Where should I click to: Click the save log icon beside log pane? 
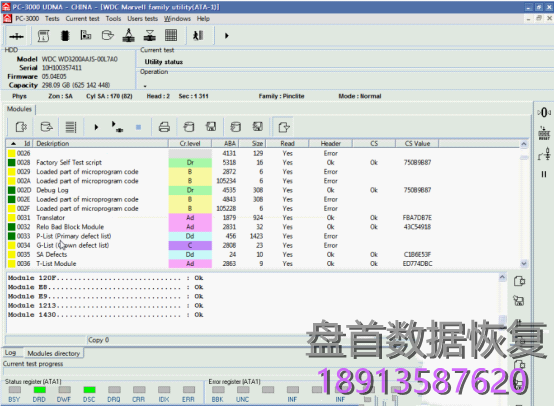point(519,301)
